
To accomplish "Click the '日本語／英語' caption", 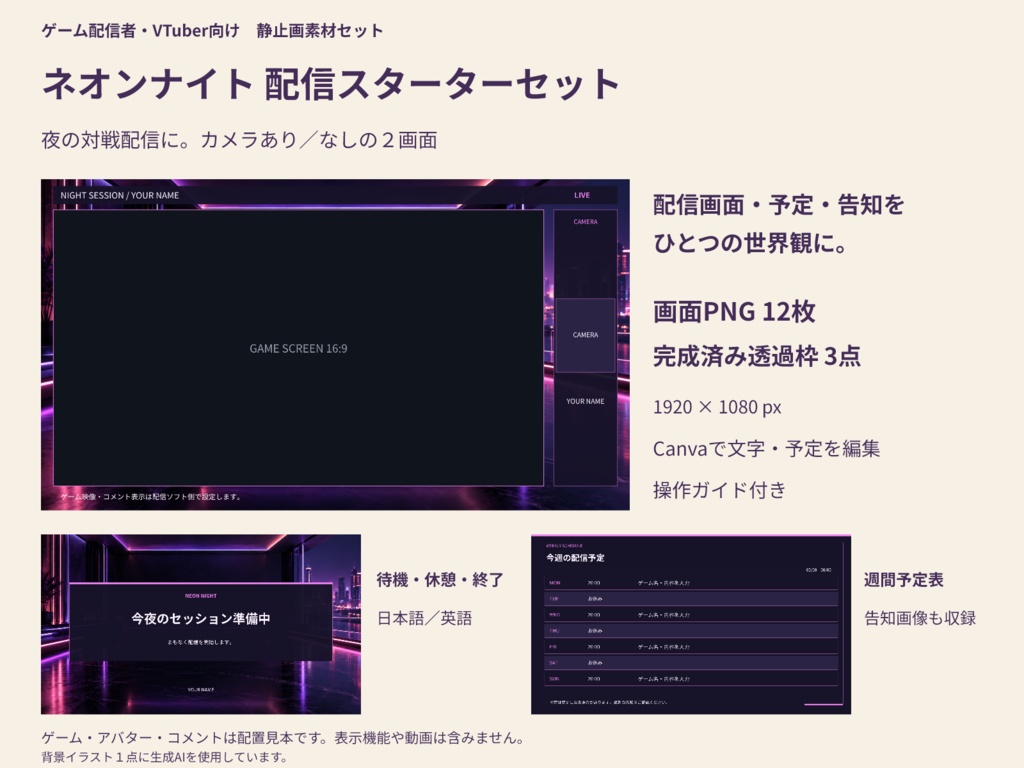I will click(x=424, y=618).
